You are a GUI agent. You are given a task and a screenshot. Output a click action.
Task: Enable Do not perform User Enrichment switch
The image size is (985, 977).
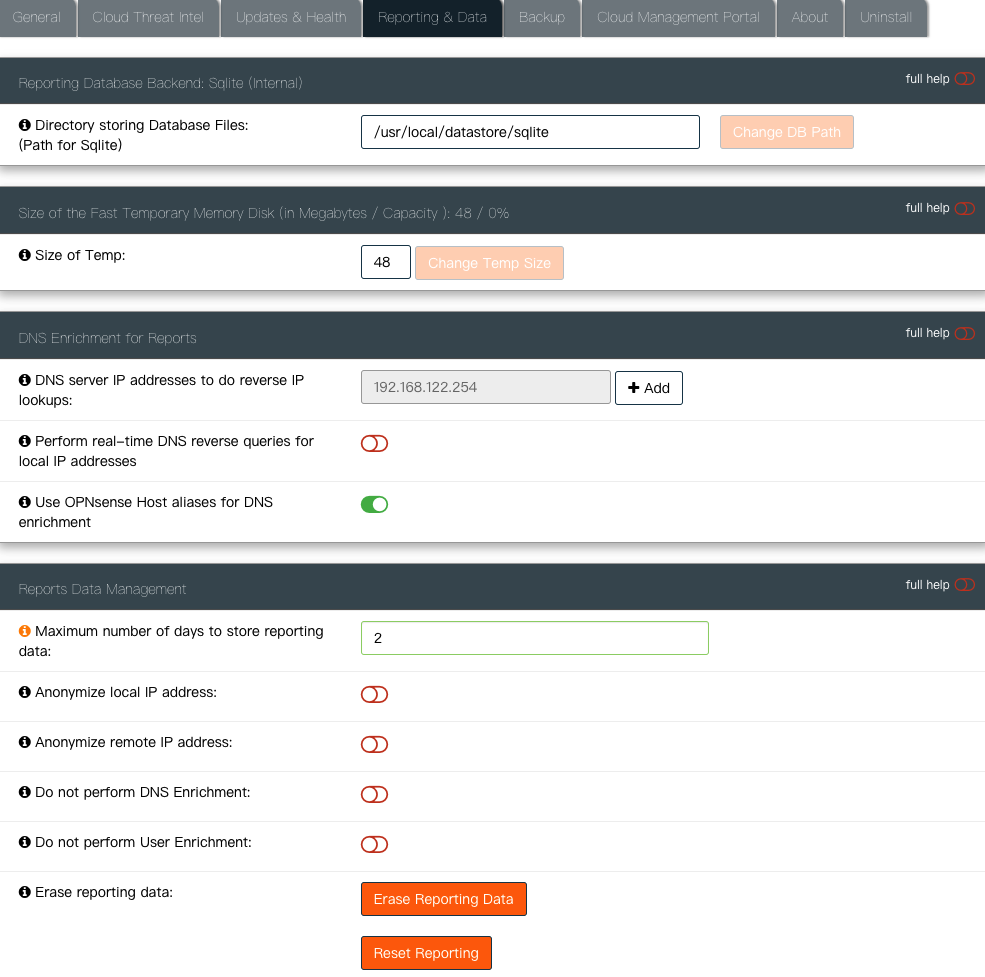pos(374,844)
